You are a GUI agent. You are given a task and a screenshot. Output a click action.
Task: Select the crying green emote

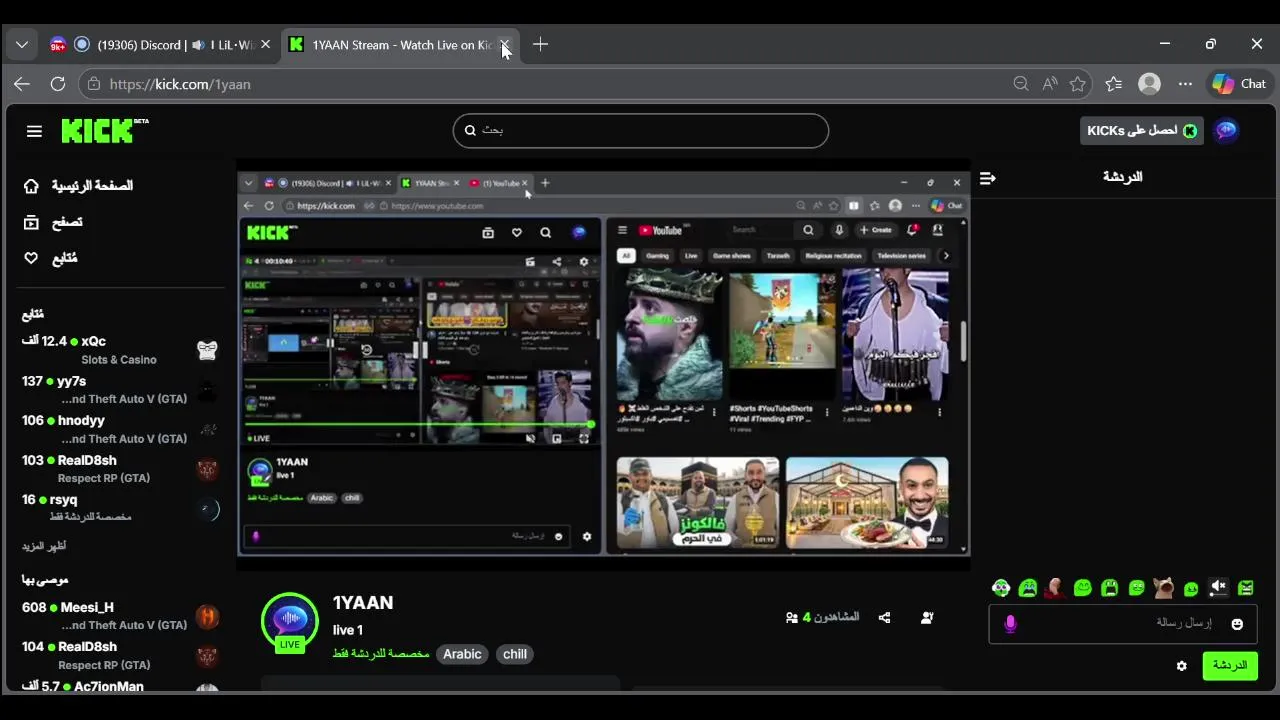(1028, 588)
